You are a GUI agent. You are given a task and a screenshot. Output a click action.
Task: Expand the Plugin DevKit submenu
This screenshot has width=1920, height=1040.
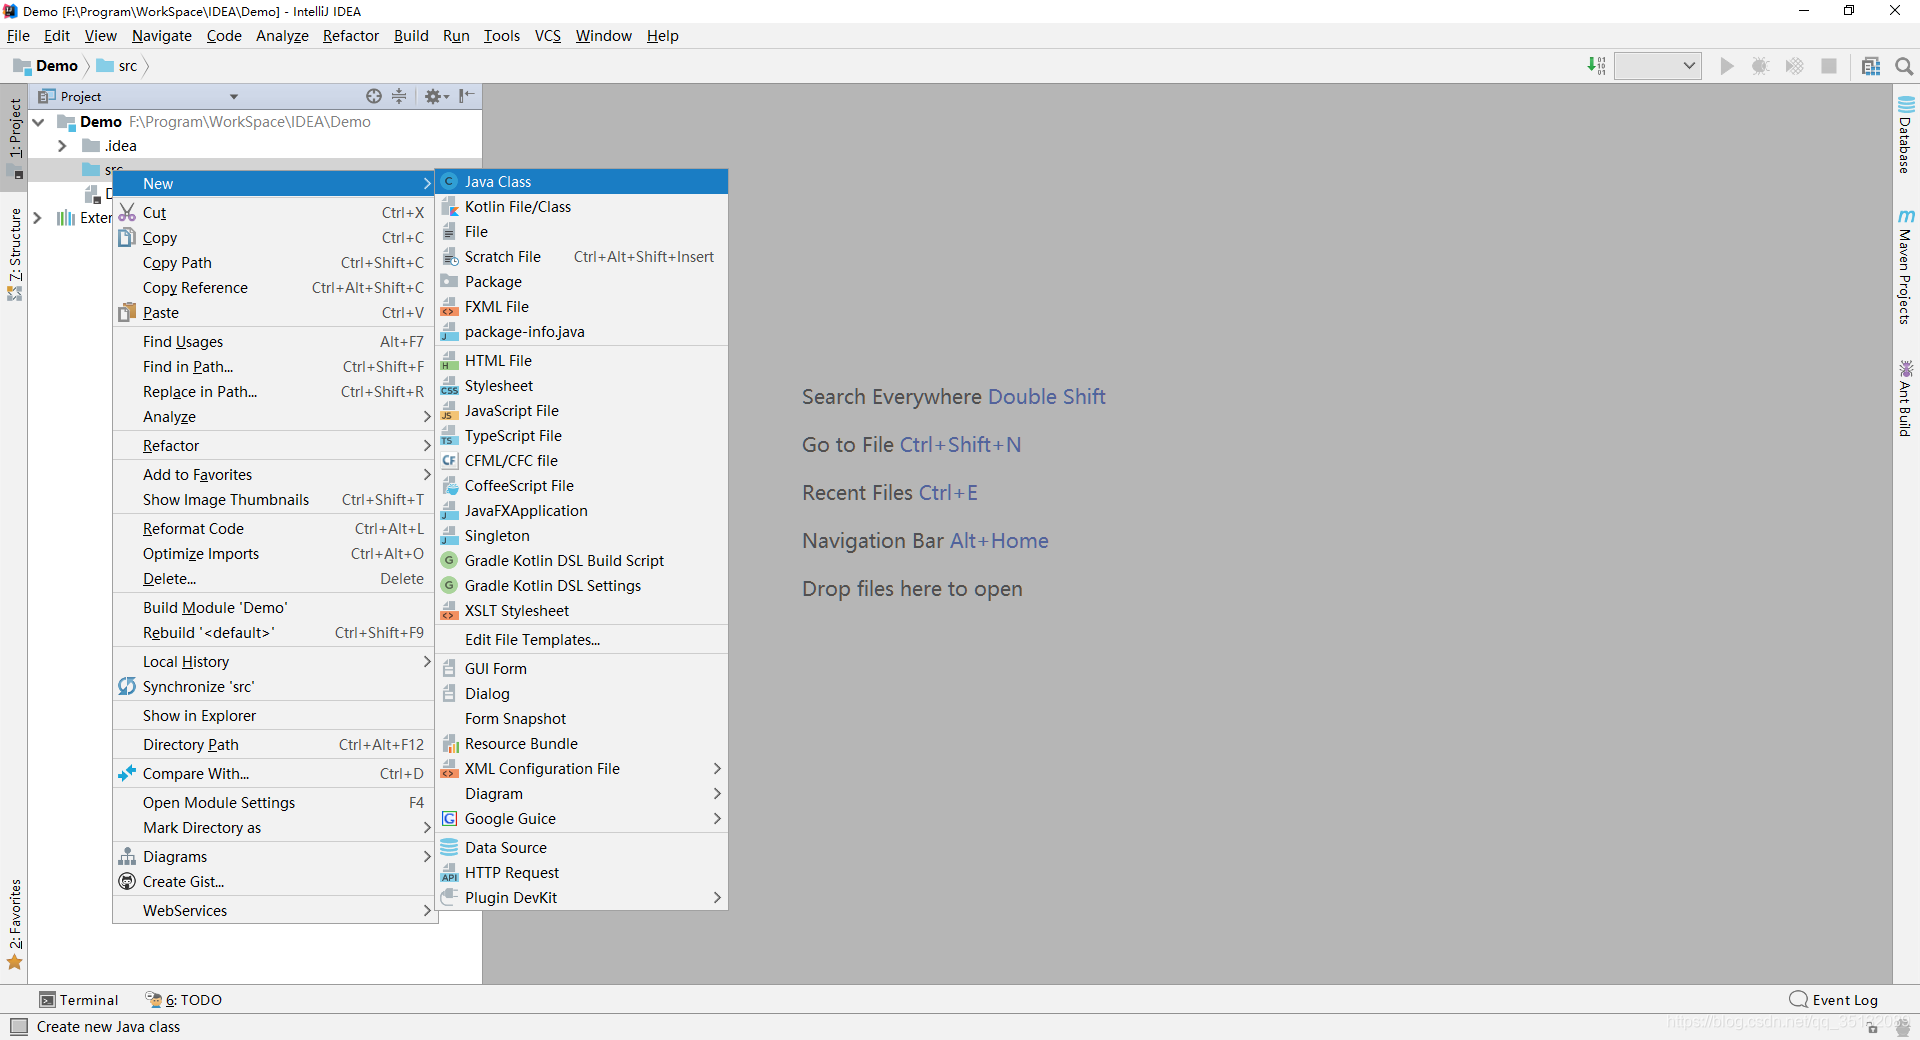[582, 898]
